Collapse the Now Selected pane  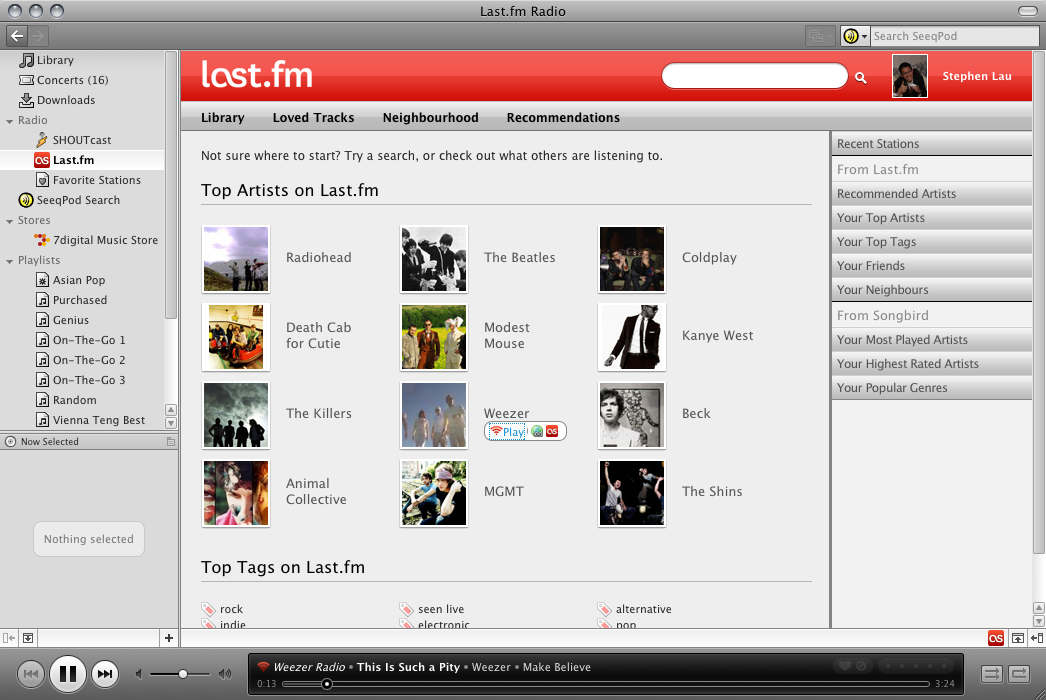click(171, 442)
